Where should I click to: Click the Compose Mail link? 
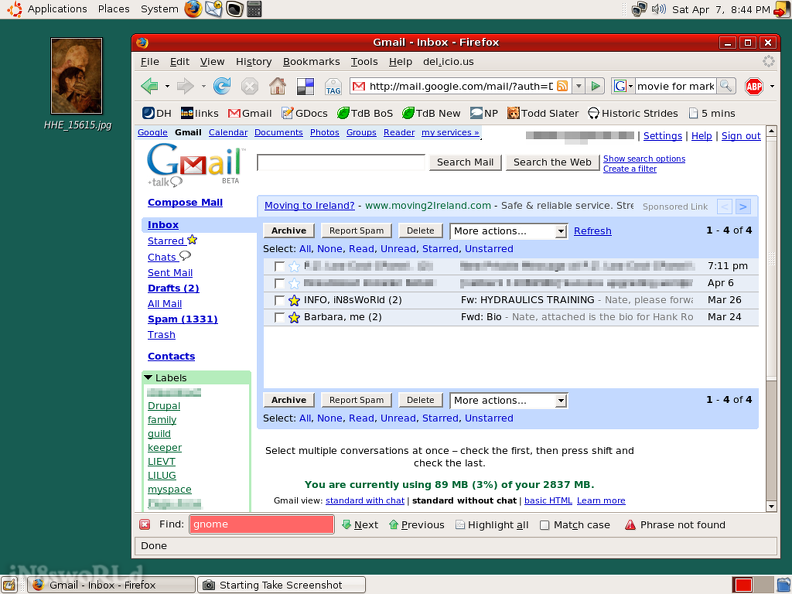[x=185, y=203]
